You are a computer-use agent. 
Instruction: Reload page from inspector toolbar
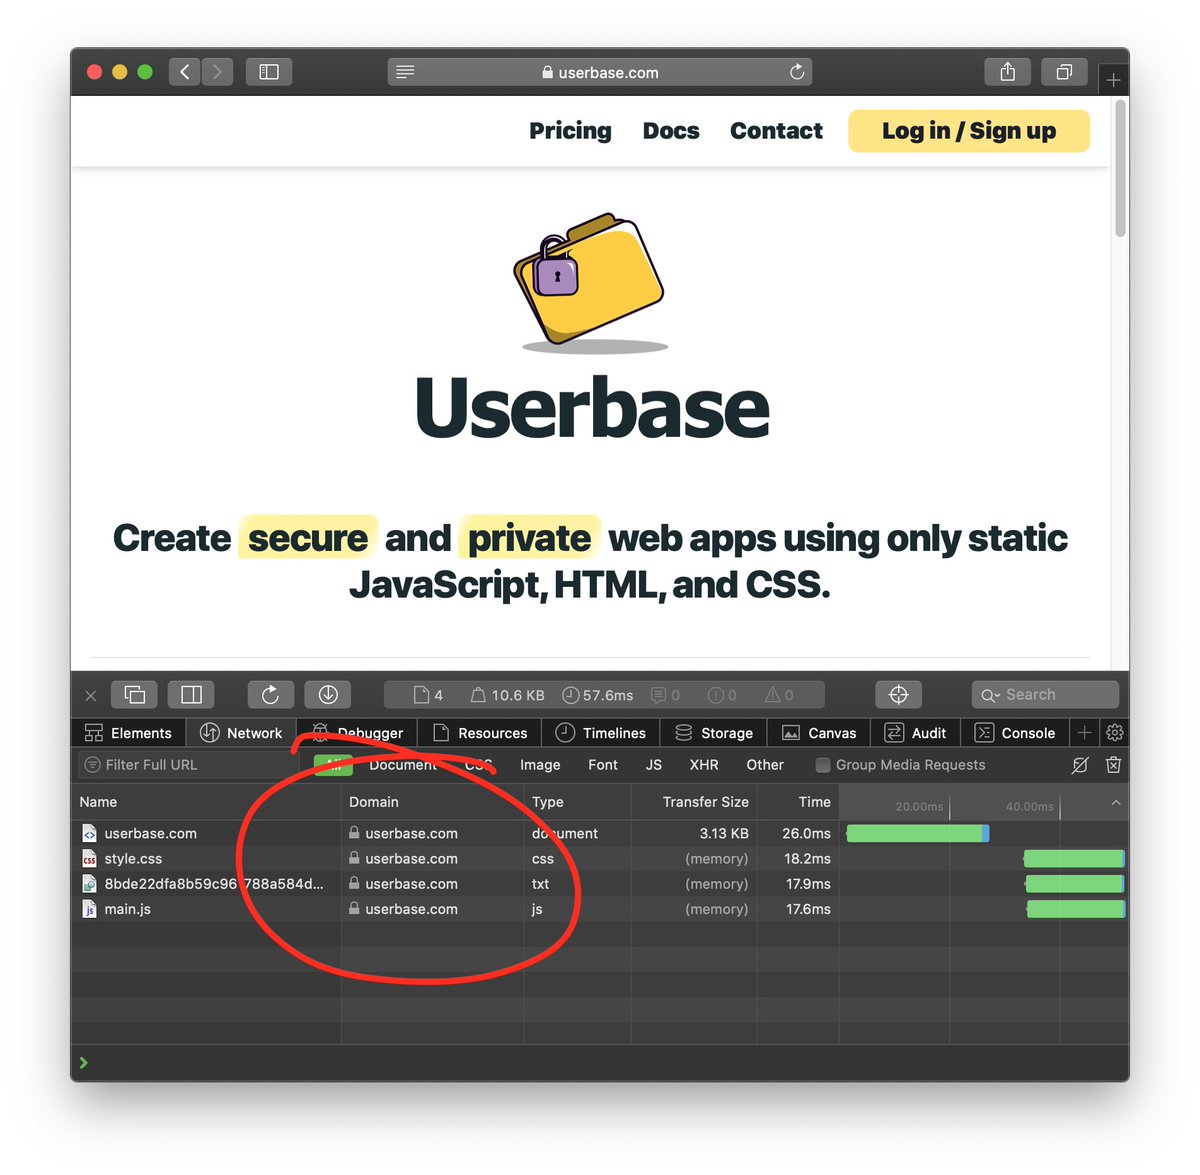coord(270,695)
